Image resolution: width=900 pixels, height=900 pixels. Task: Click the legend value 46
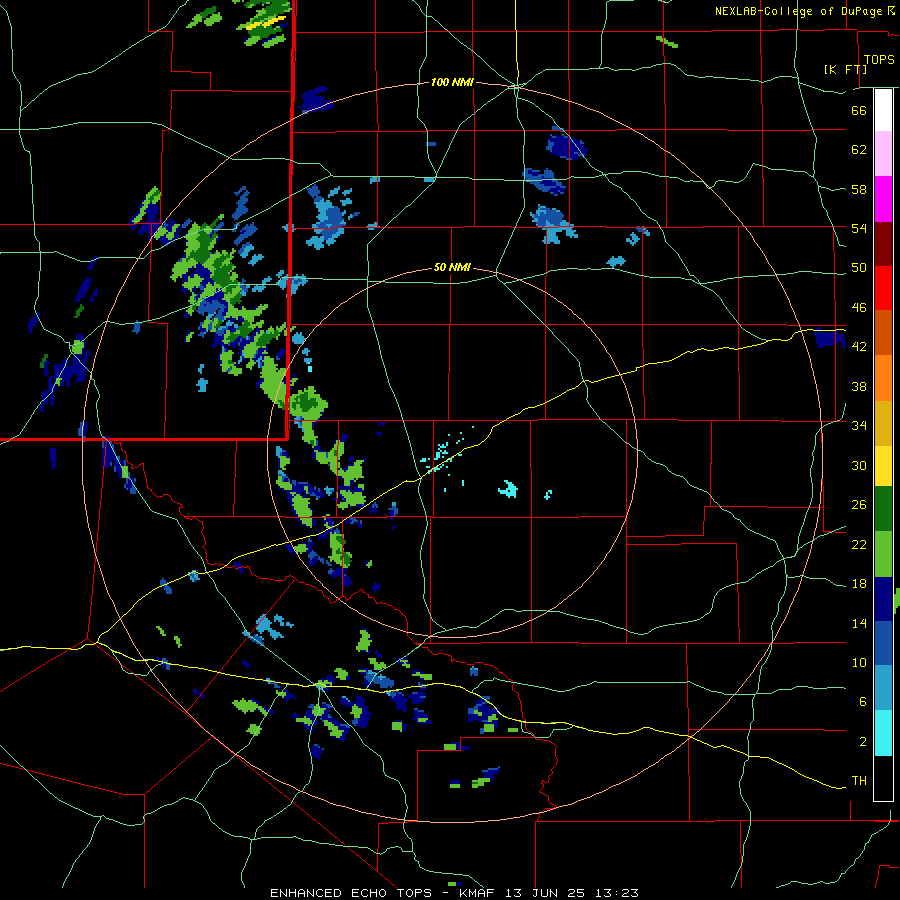point(859,308)
